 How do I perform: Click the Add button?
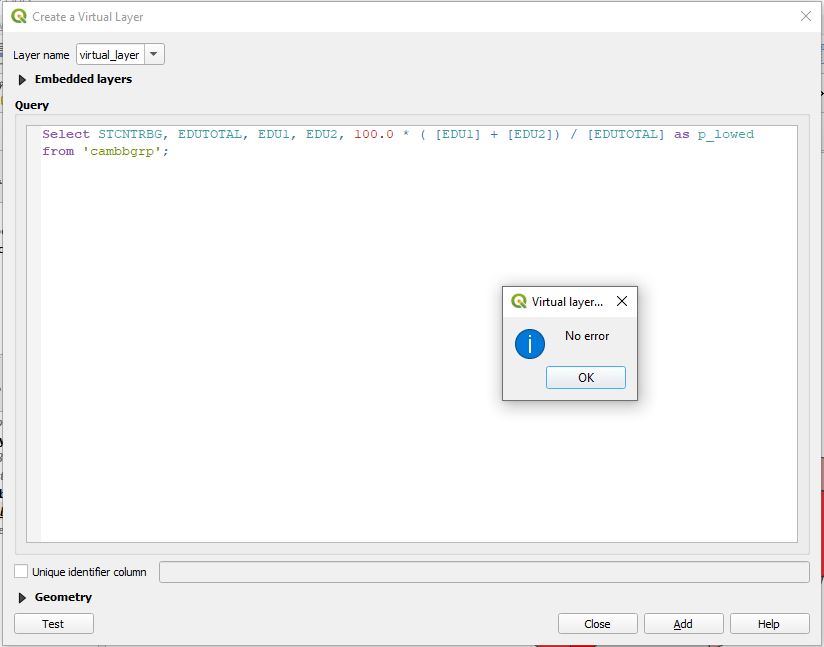[683, 624]
